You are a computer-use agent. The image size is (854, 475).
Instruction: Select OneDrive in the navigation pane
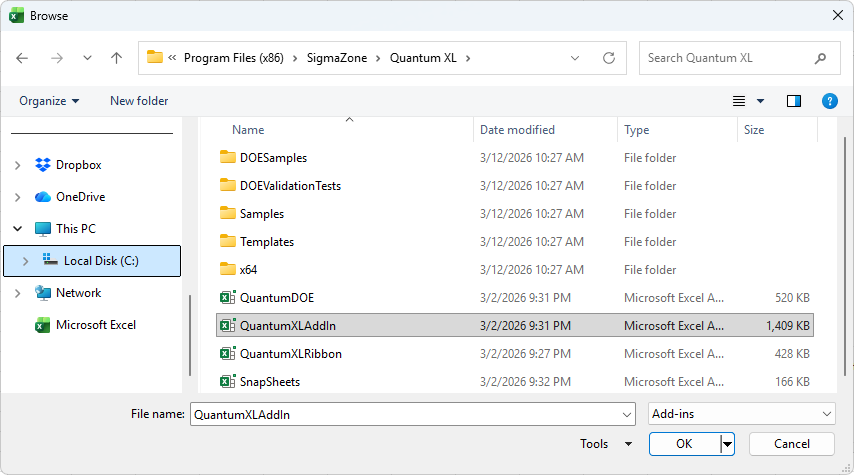tap(81, 197)
